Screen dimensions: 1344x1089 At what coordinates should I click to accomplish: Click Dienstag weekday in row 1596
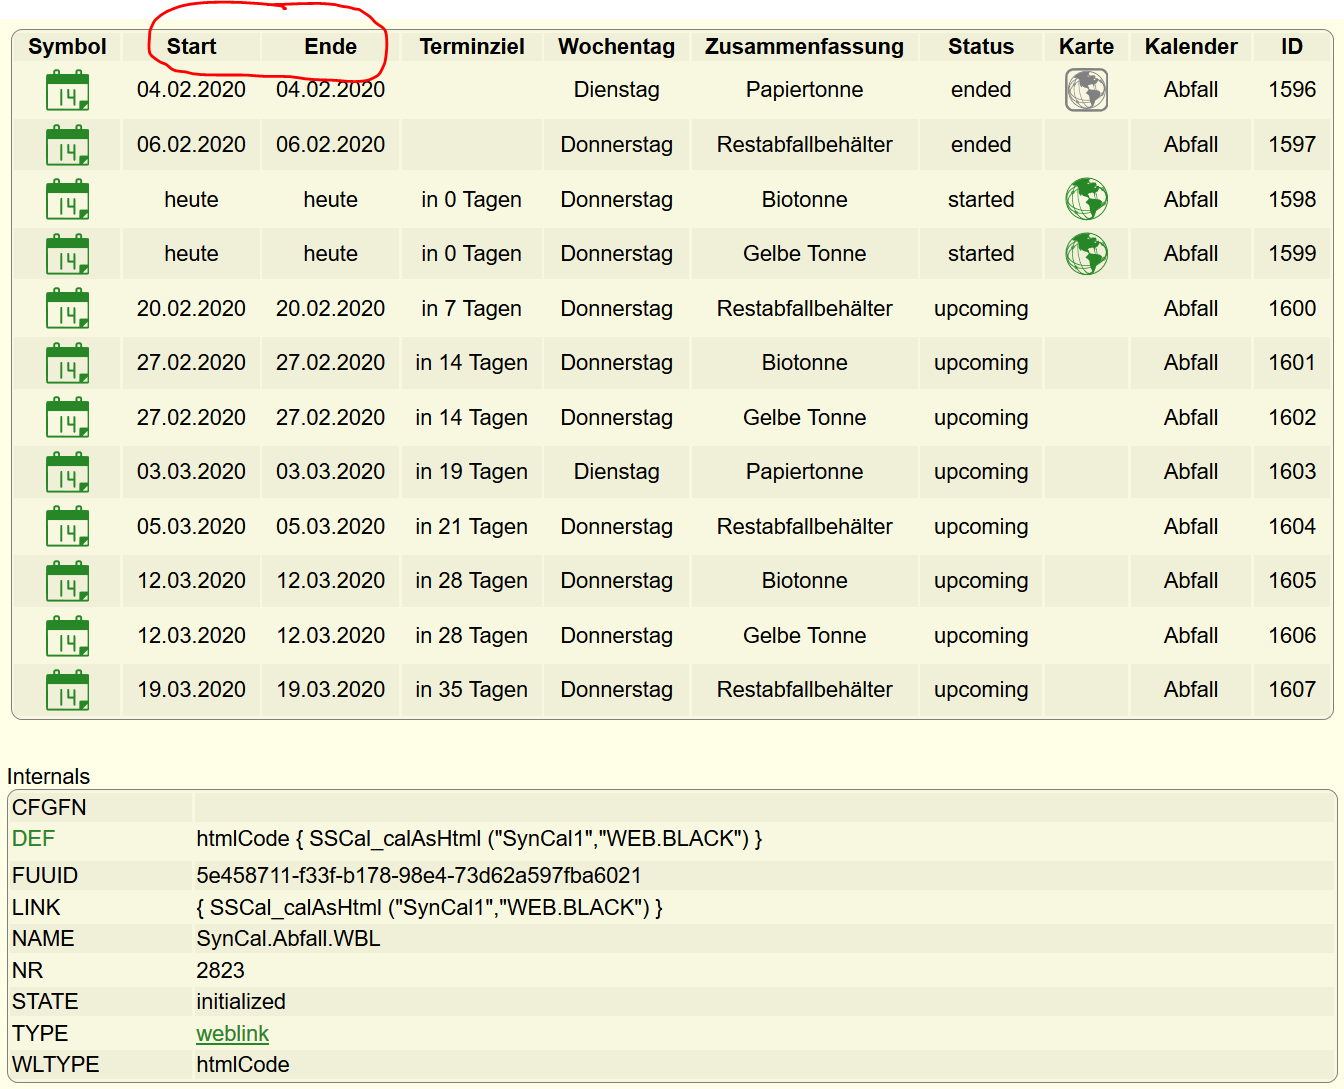[616, 90]
